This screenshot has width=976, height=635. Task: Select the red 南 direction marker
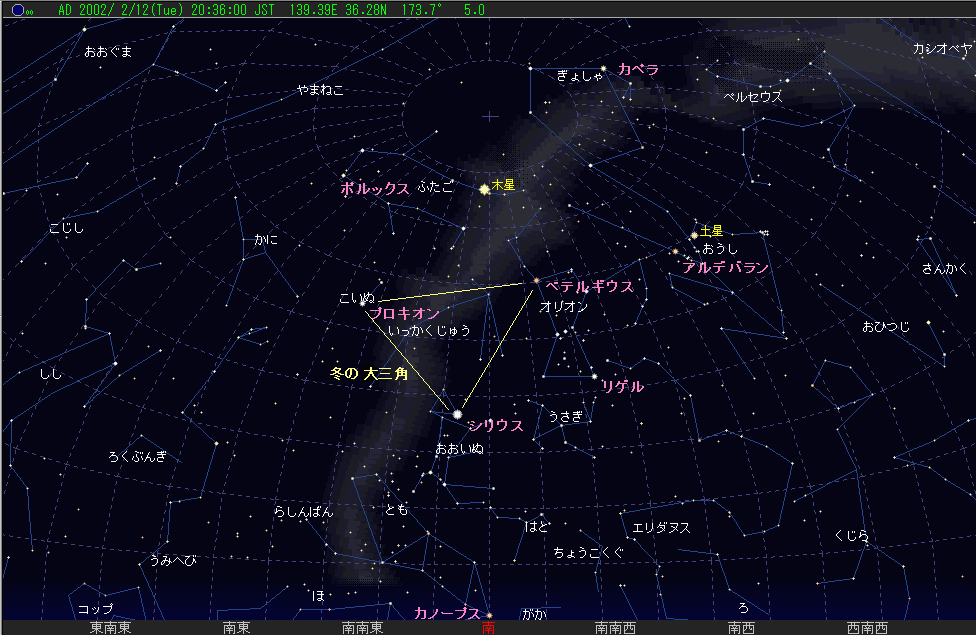coord(488,628)
